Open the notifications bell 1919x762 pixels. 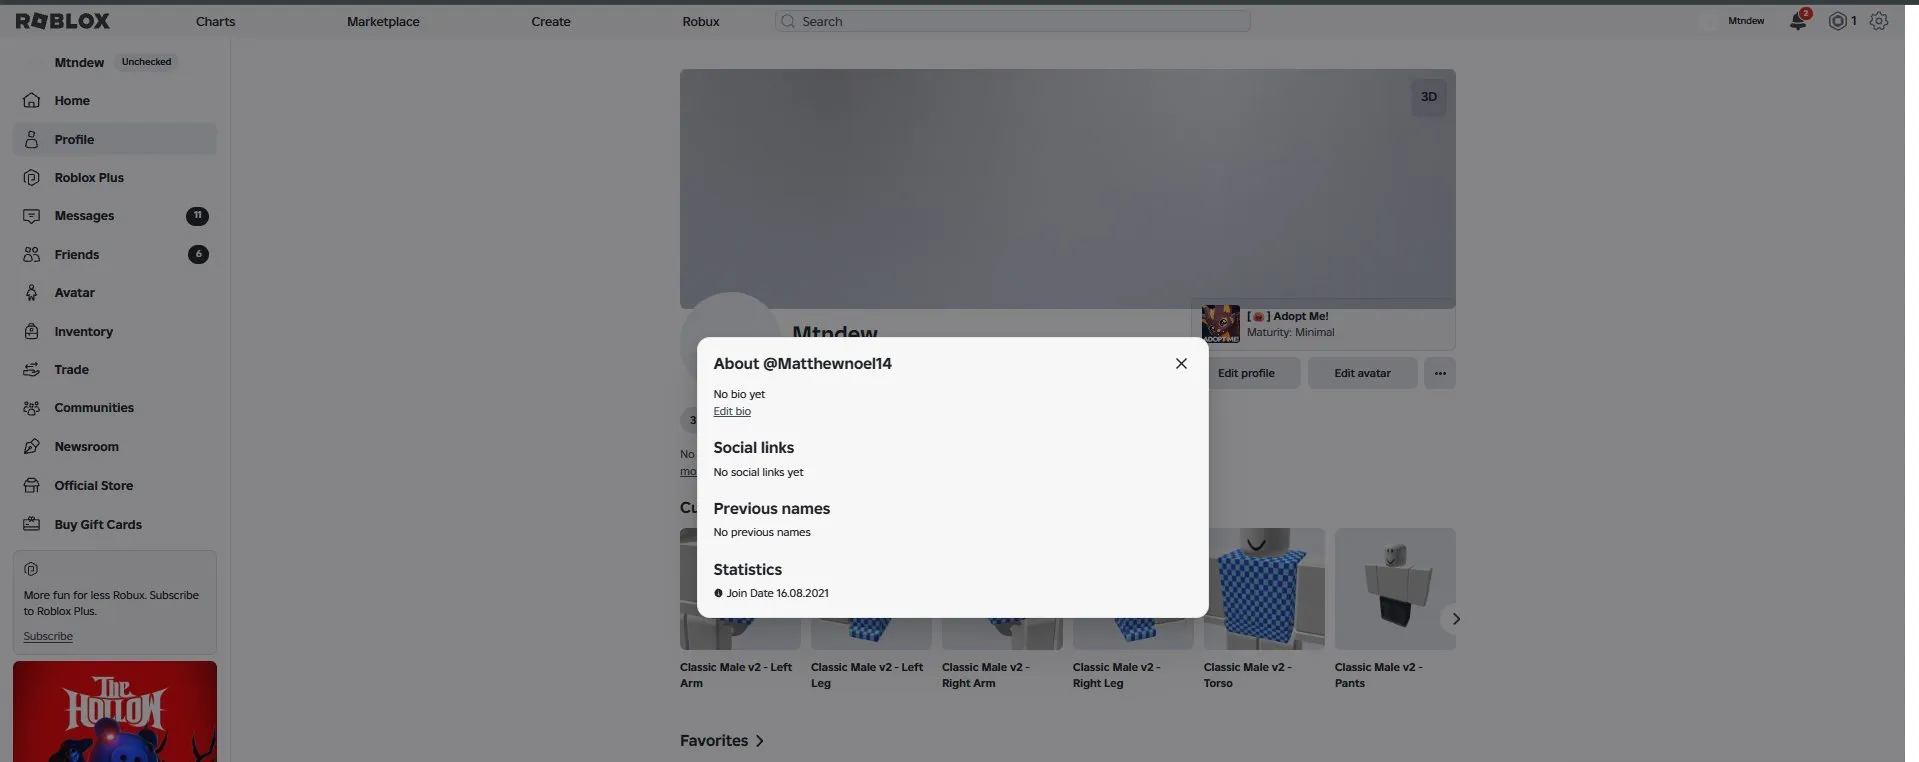click(x=1798, y=21)
